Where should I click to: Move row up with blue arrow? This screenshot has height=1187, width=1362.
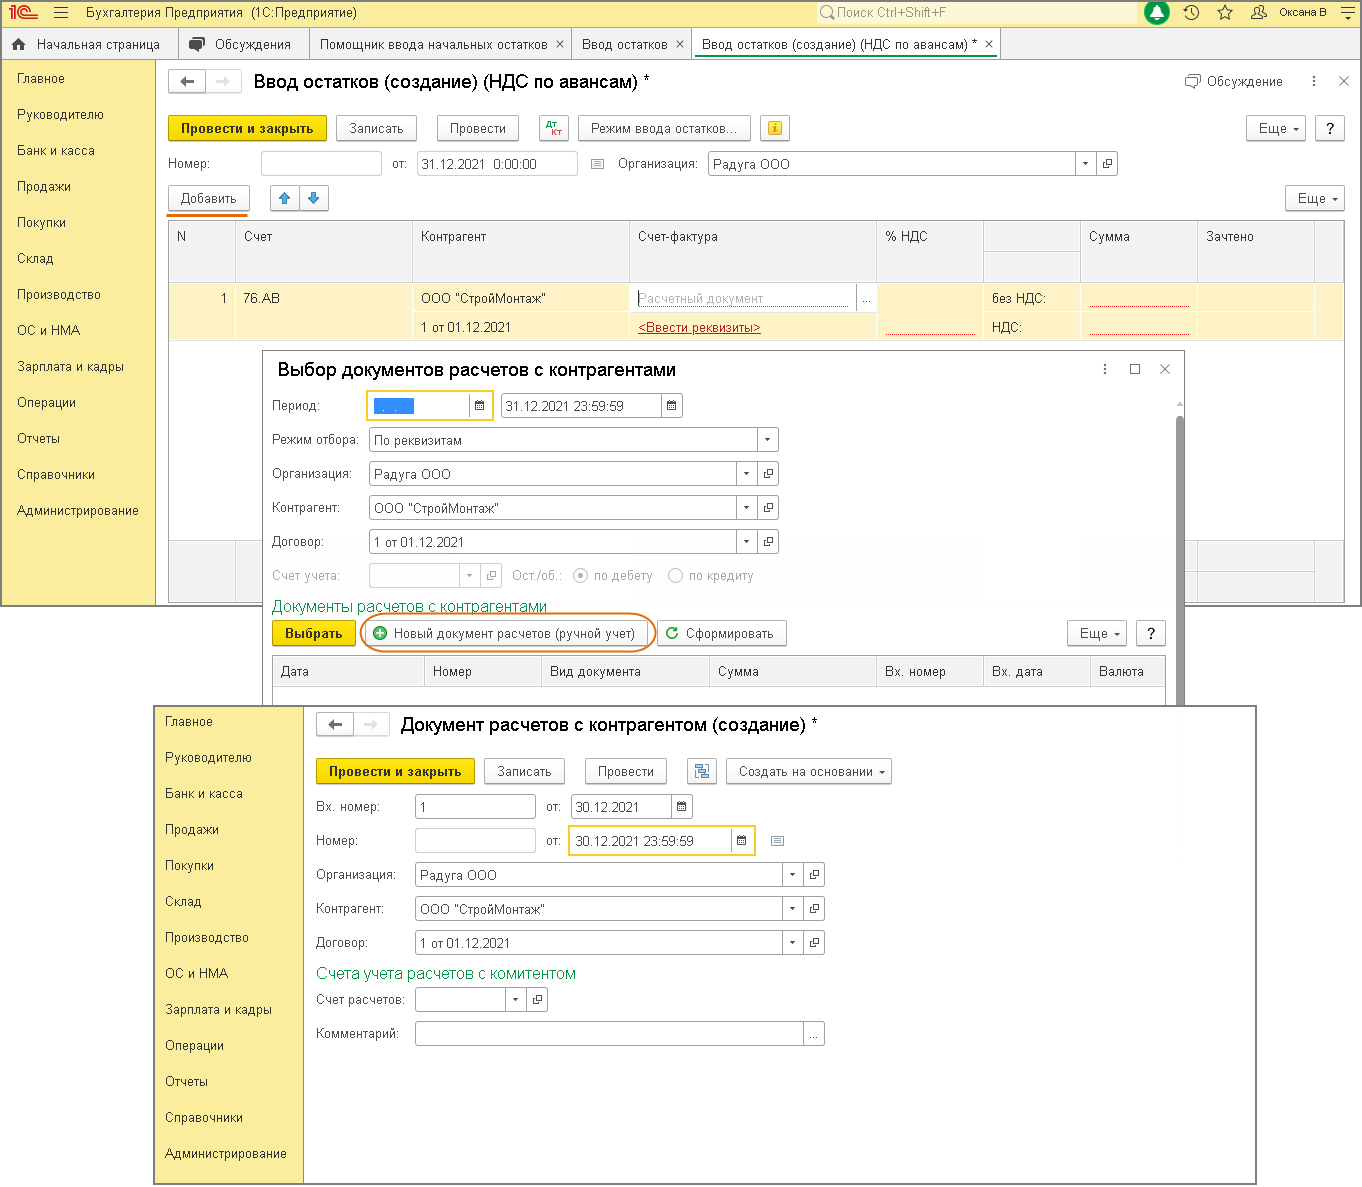(285, 198)
